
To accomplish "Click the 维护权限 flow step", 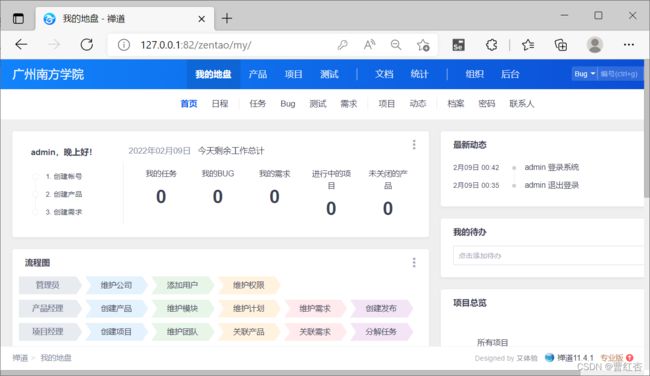I will [248, 285].
